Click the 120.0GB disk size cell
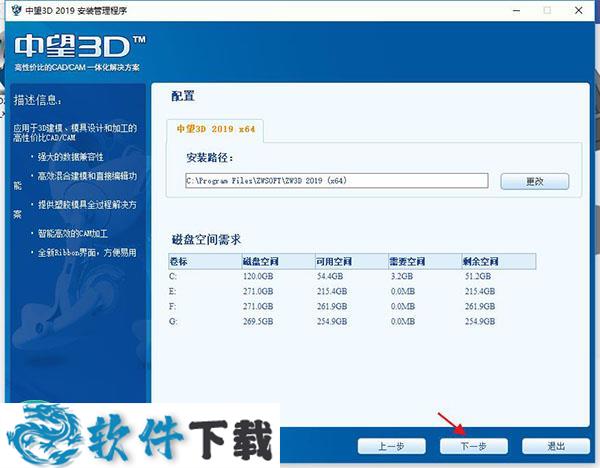This screenshot has height=468, width=600. (x=258, y=276)
